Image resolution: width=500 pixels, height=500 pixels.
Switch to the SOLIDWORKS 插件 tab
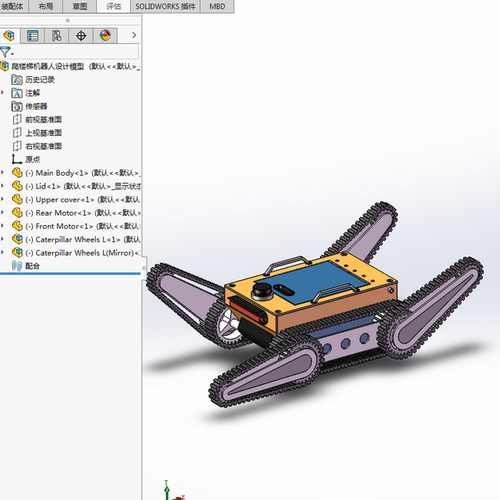pos(165,6)
